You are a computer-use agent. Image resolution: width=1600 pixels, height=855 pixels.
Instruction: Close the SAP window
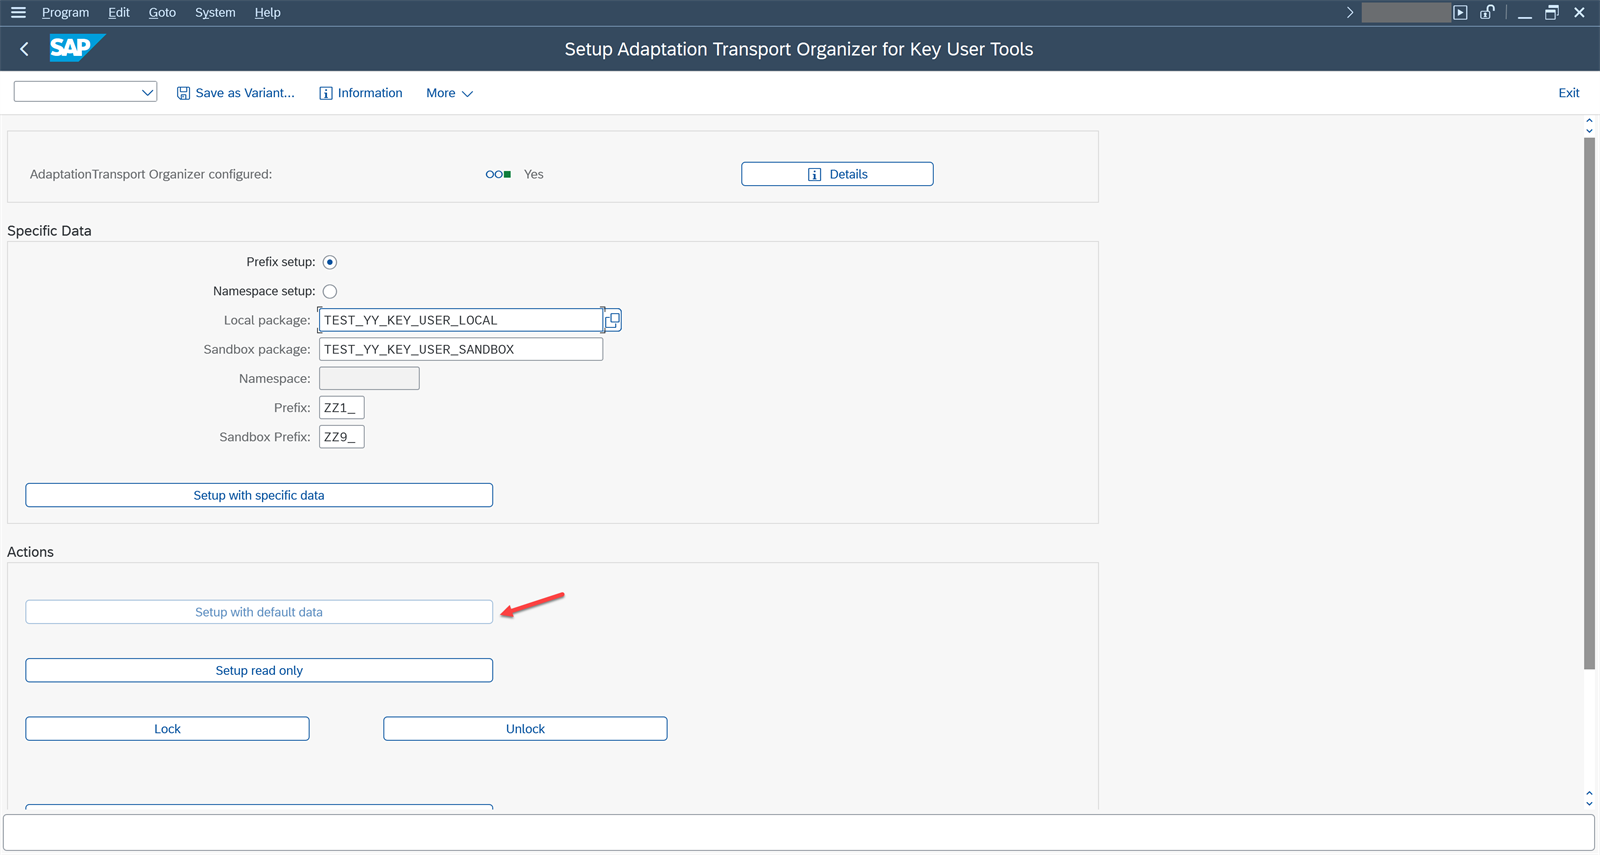pos(1579,12)
